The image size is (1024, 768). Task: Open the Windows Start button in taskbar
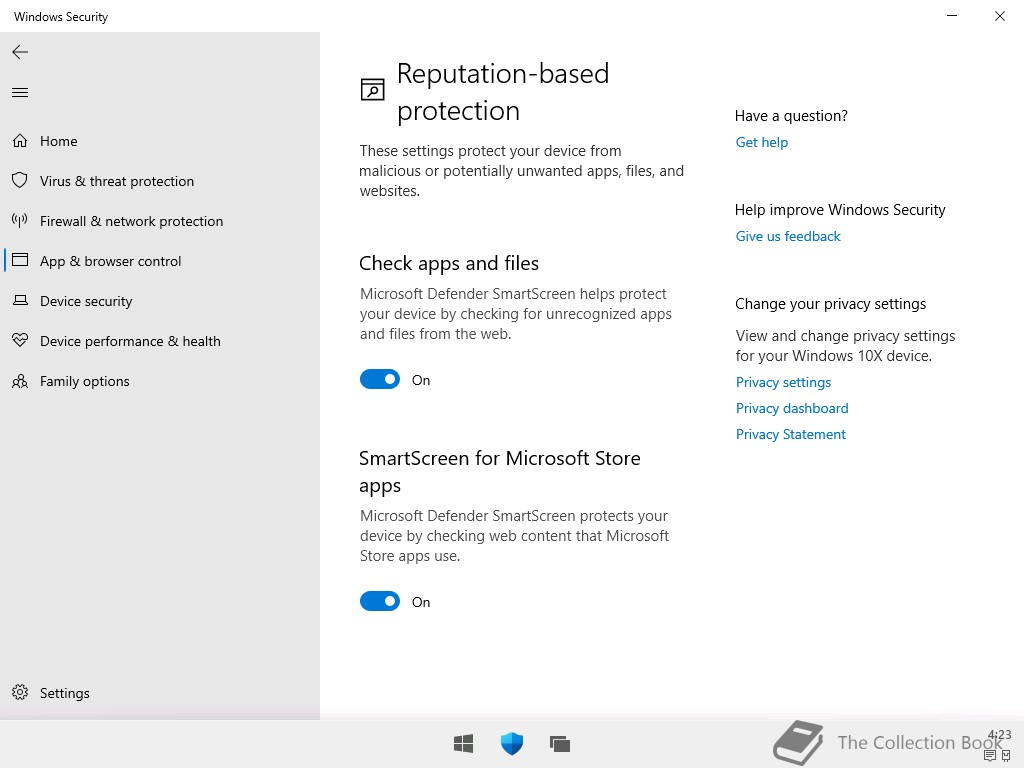pyautogui.click(x=464, y=743)
